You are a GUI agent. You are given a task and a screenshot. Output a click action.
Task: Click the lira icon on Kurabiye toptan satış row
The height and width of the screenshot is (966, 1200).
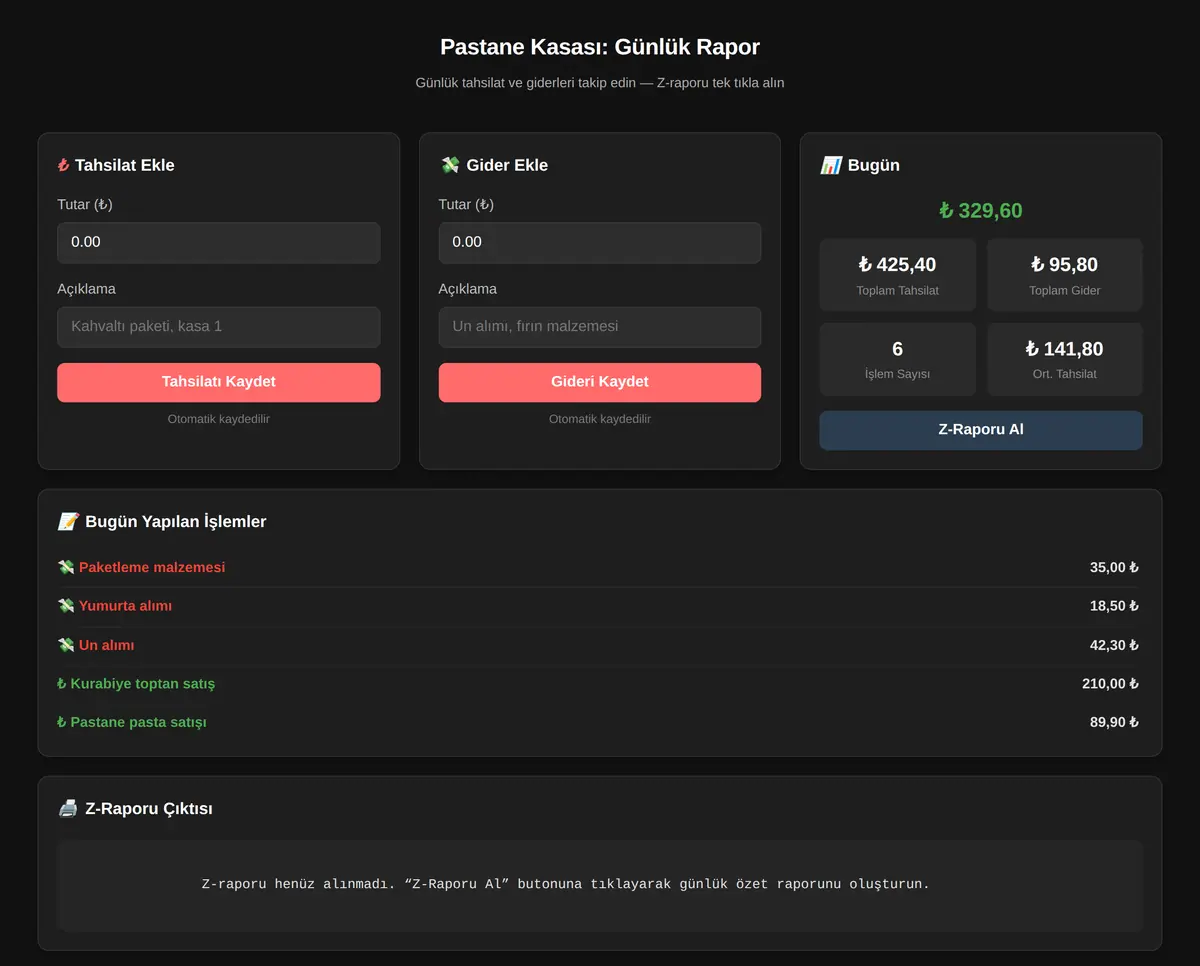62,684
